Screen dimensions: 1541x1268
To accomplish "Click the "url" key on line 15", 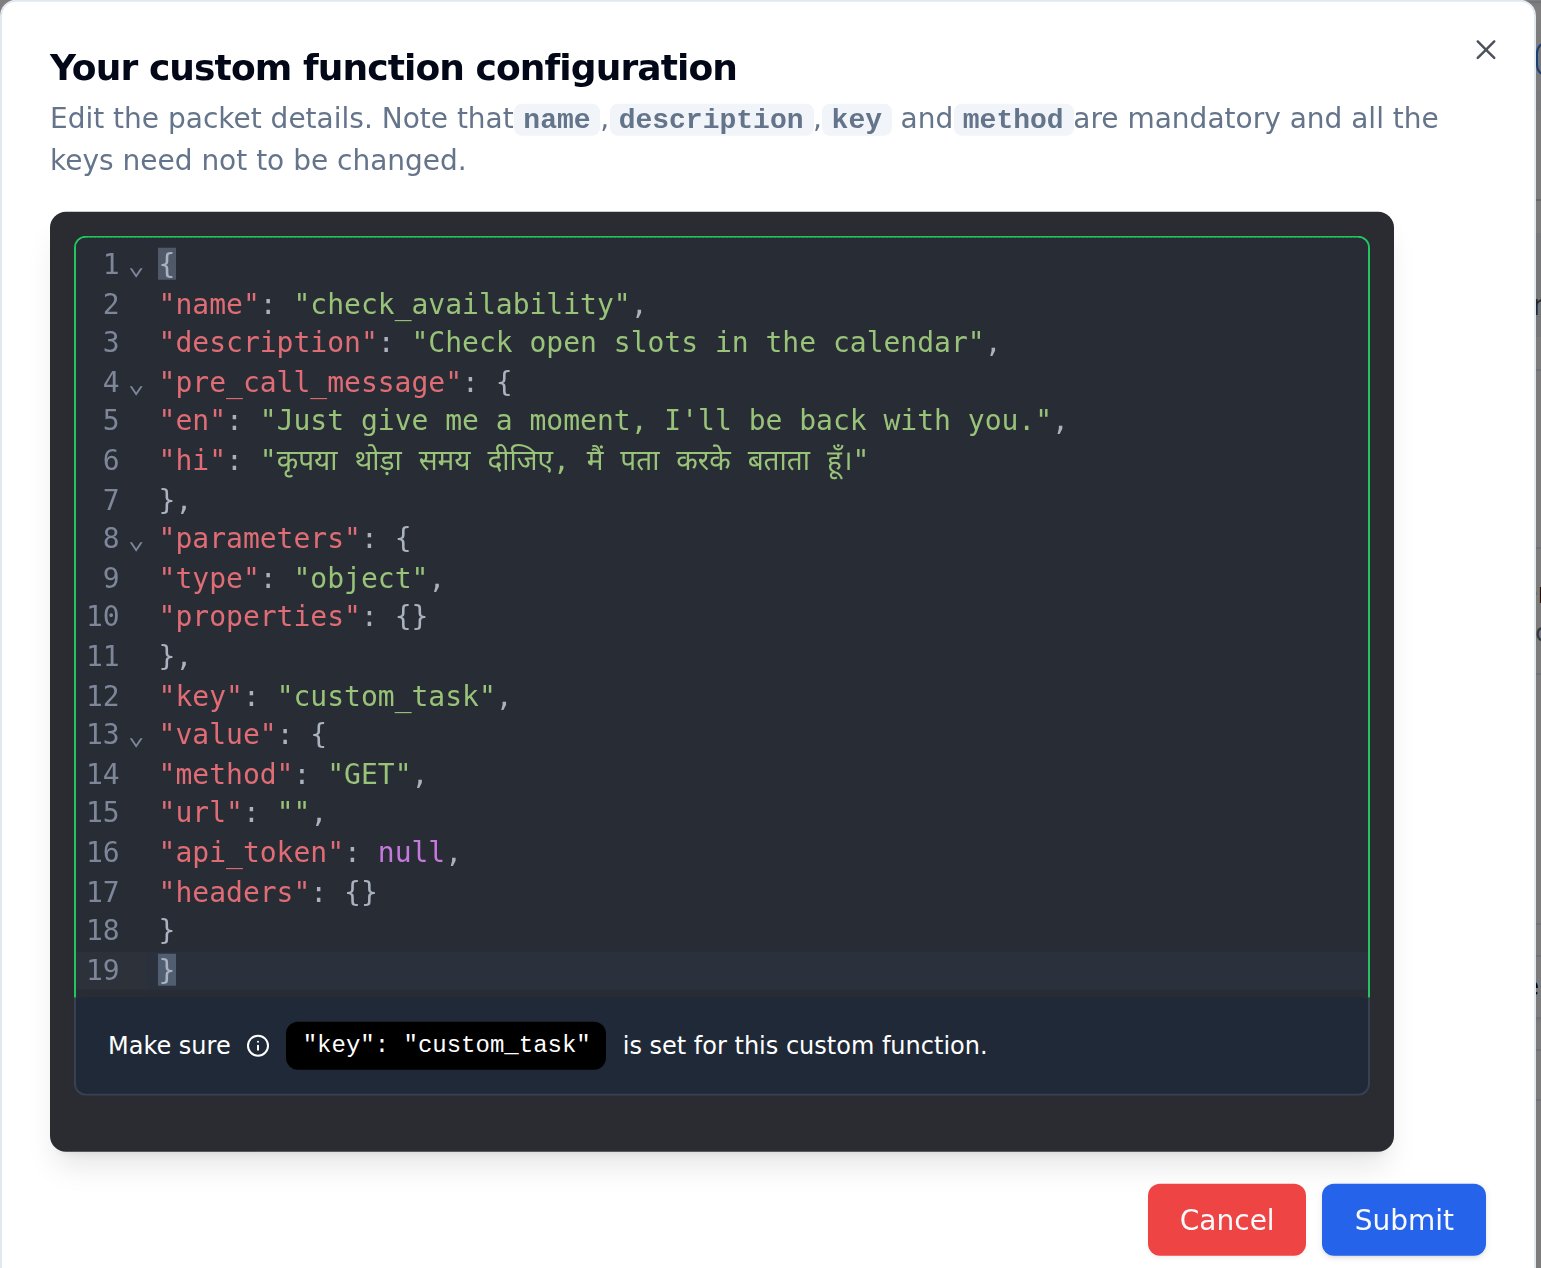I will tap(201, 813).
